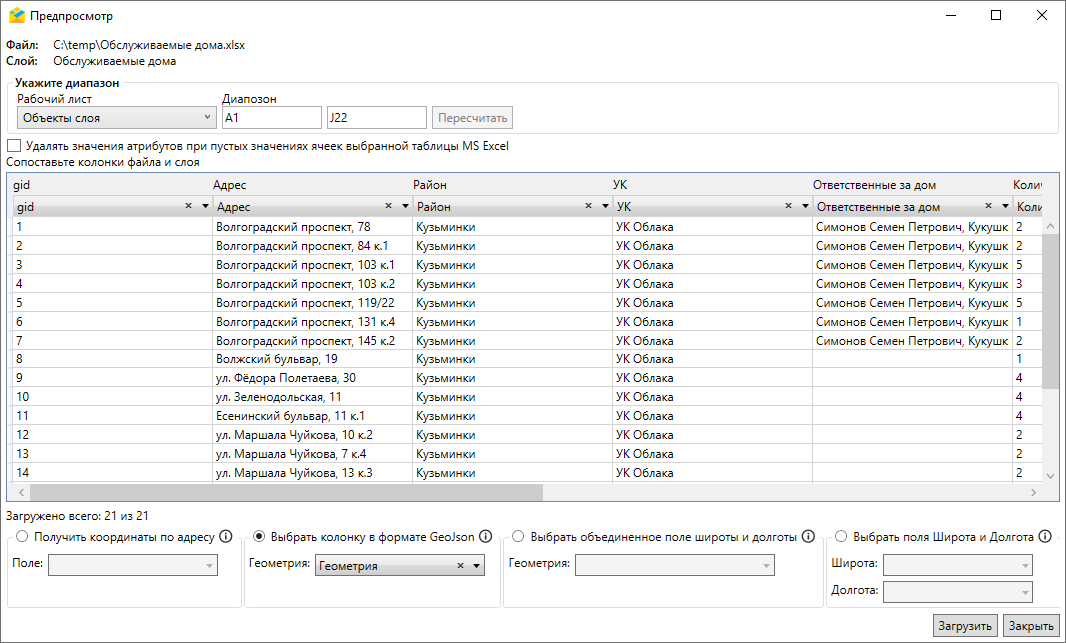
Task: Click info icon beside combined latitude-longitude option
Action: 808,537
